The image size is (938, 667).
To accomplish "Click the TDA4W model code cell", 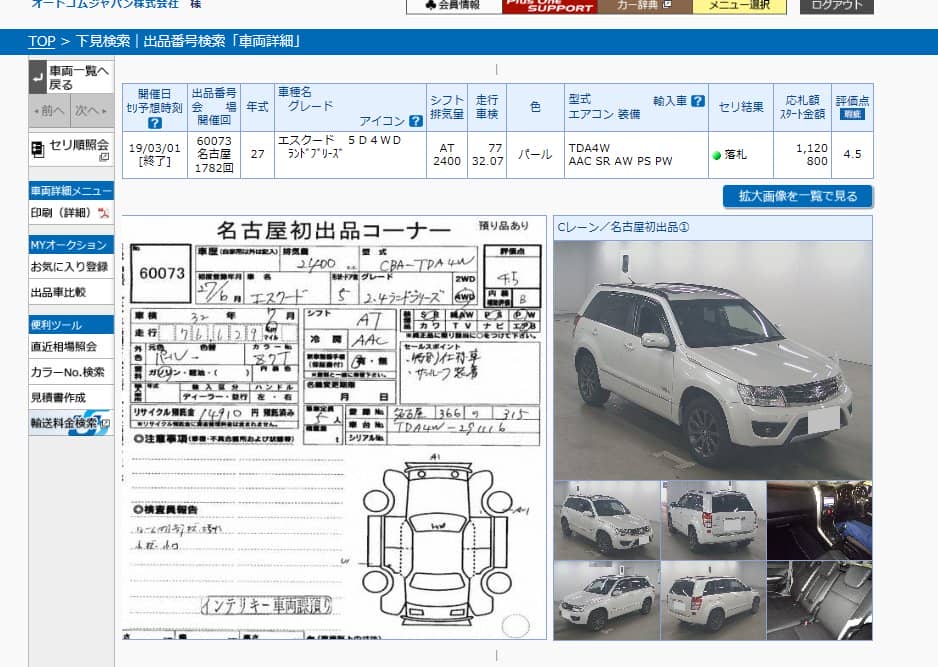I will click(636, 155).
